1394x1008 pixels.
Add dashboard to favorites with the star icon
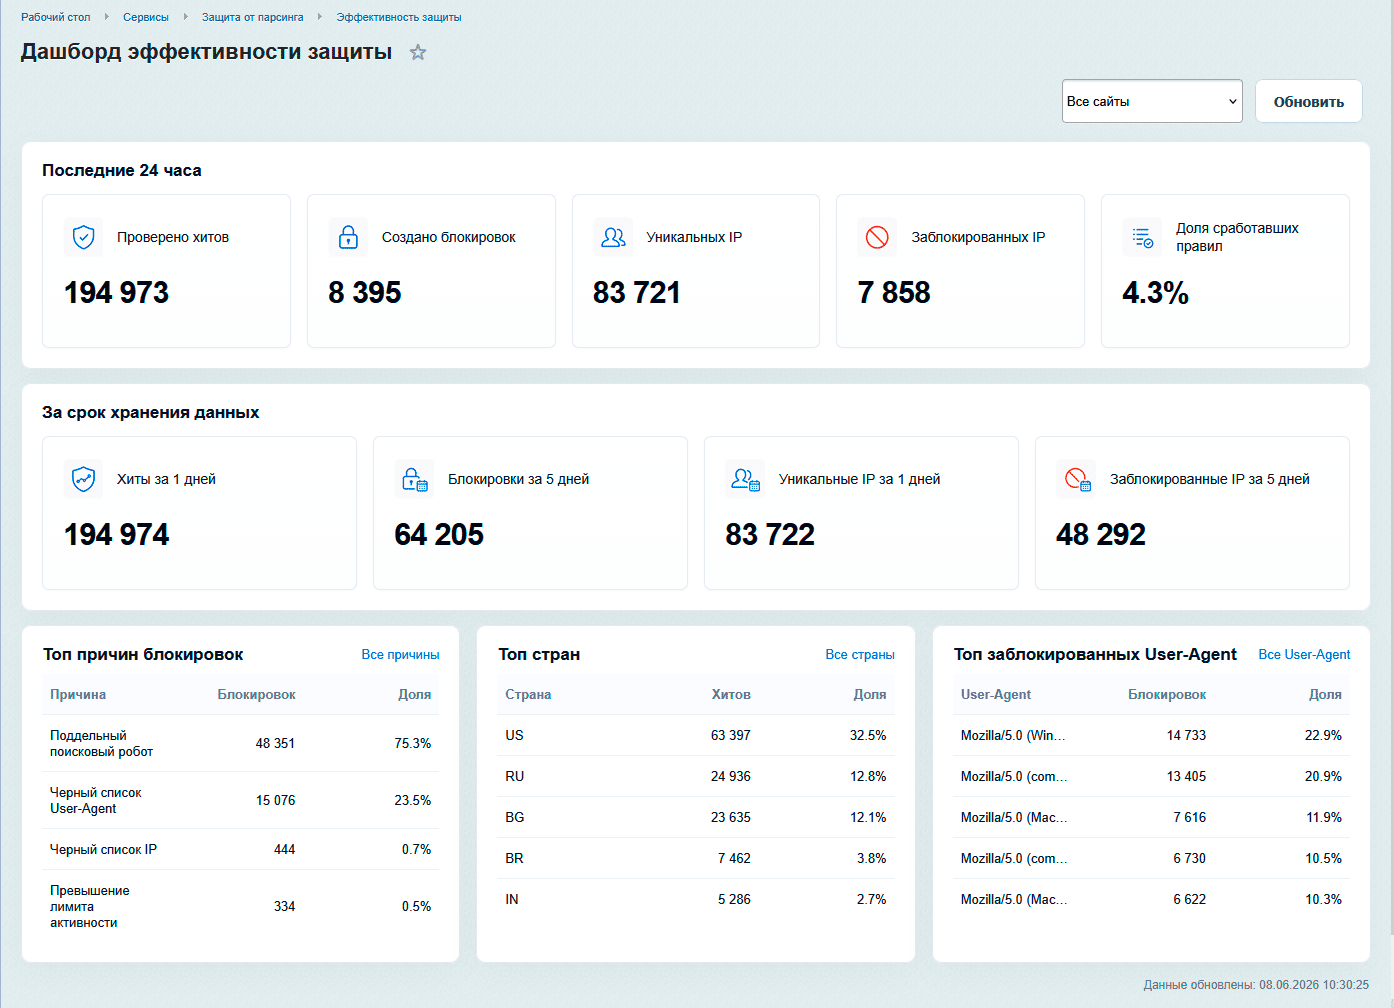(x=418, y=53)
